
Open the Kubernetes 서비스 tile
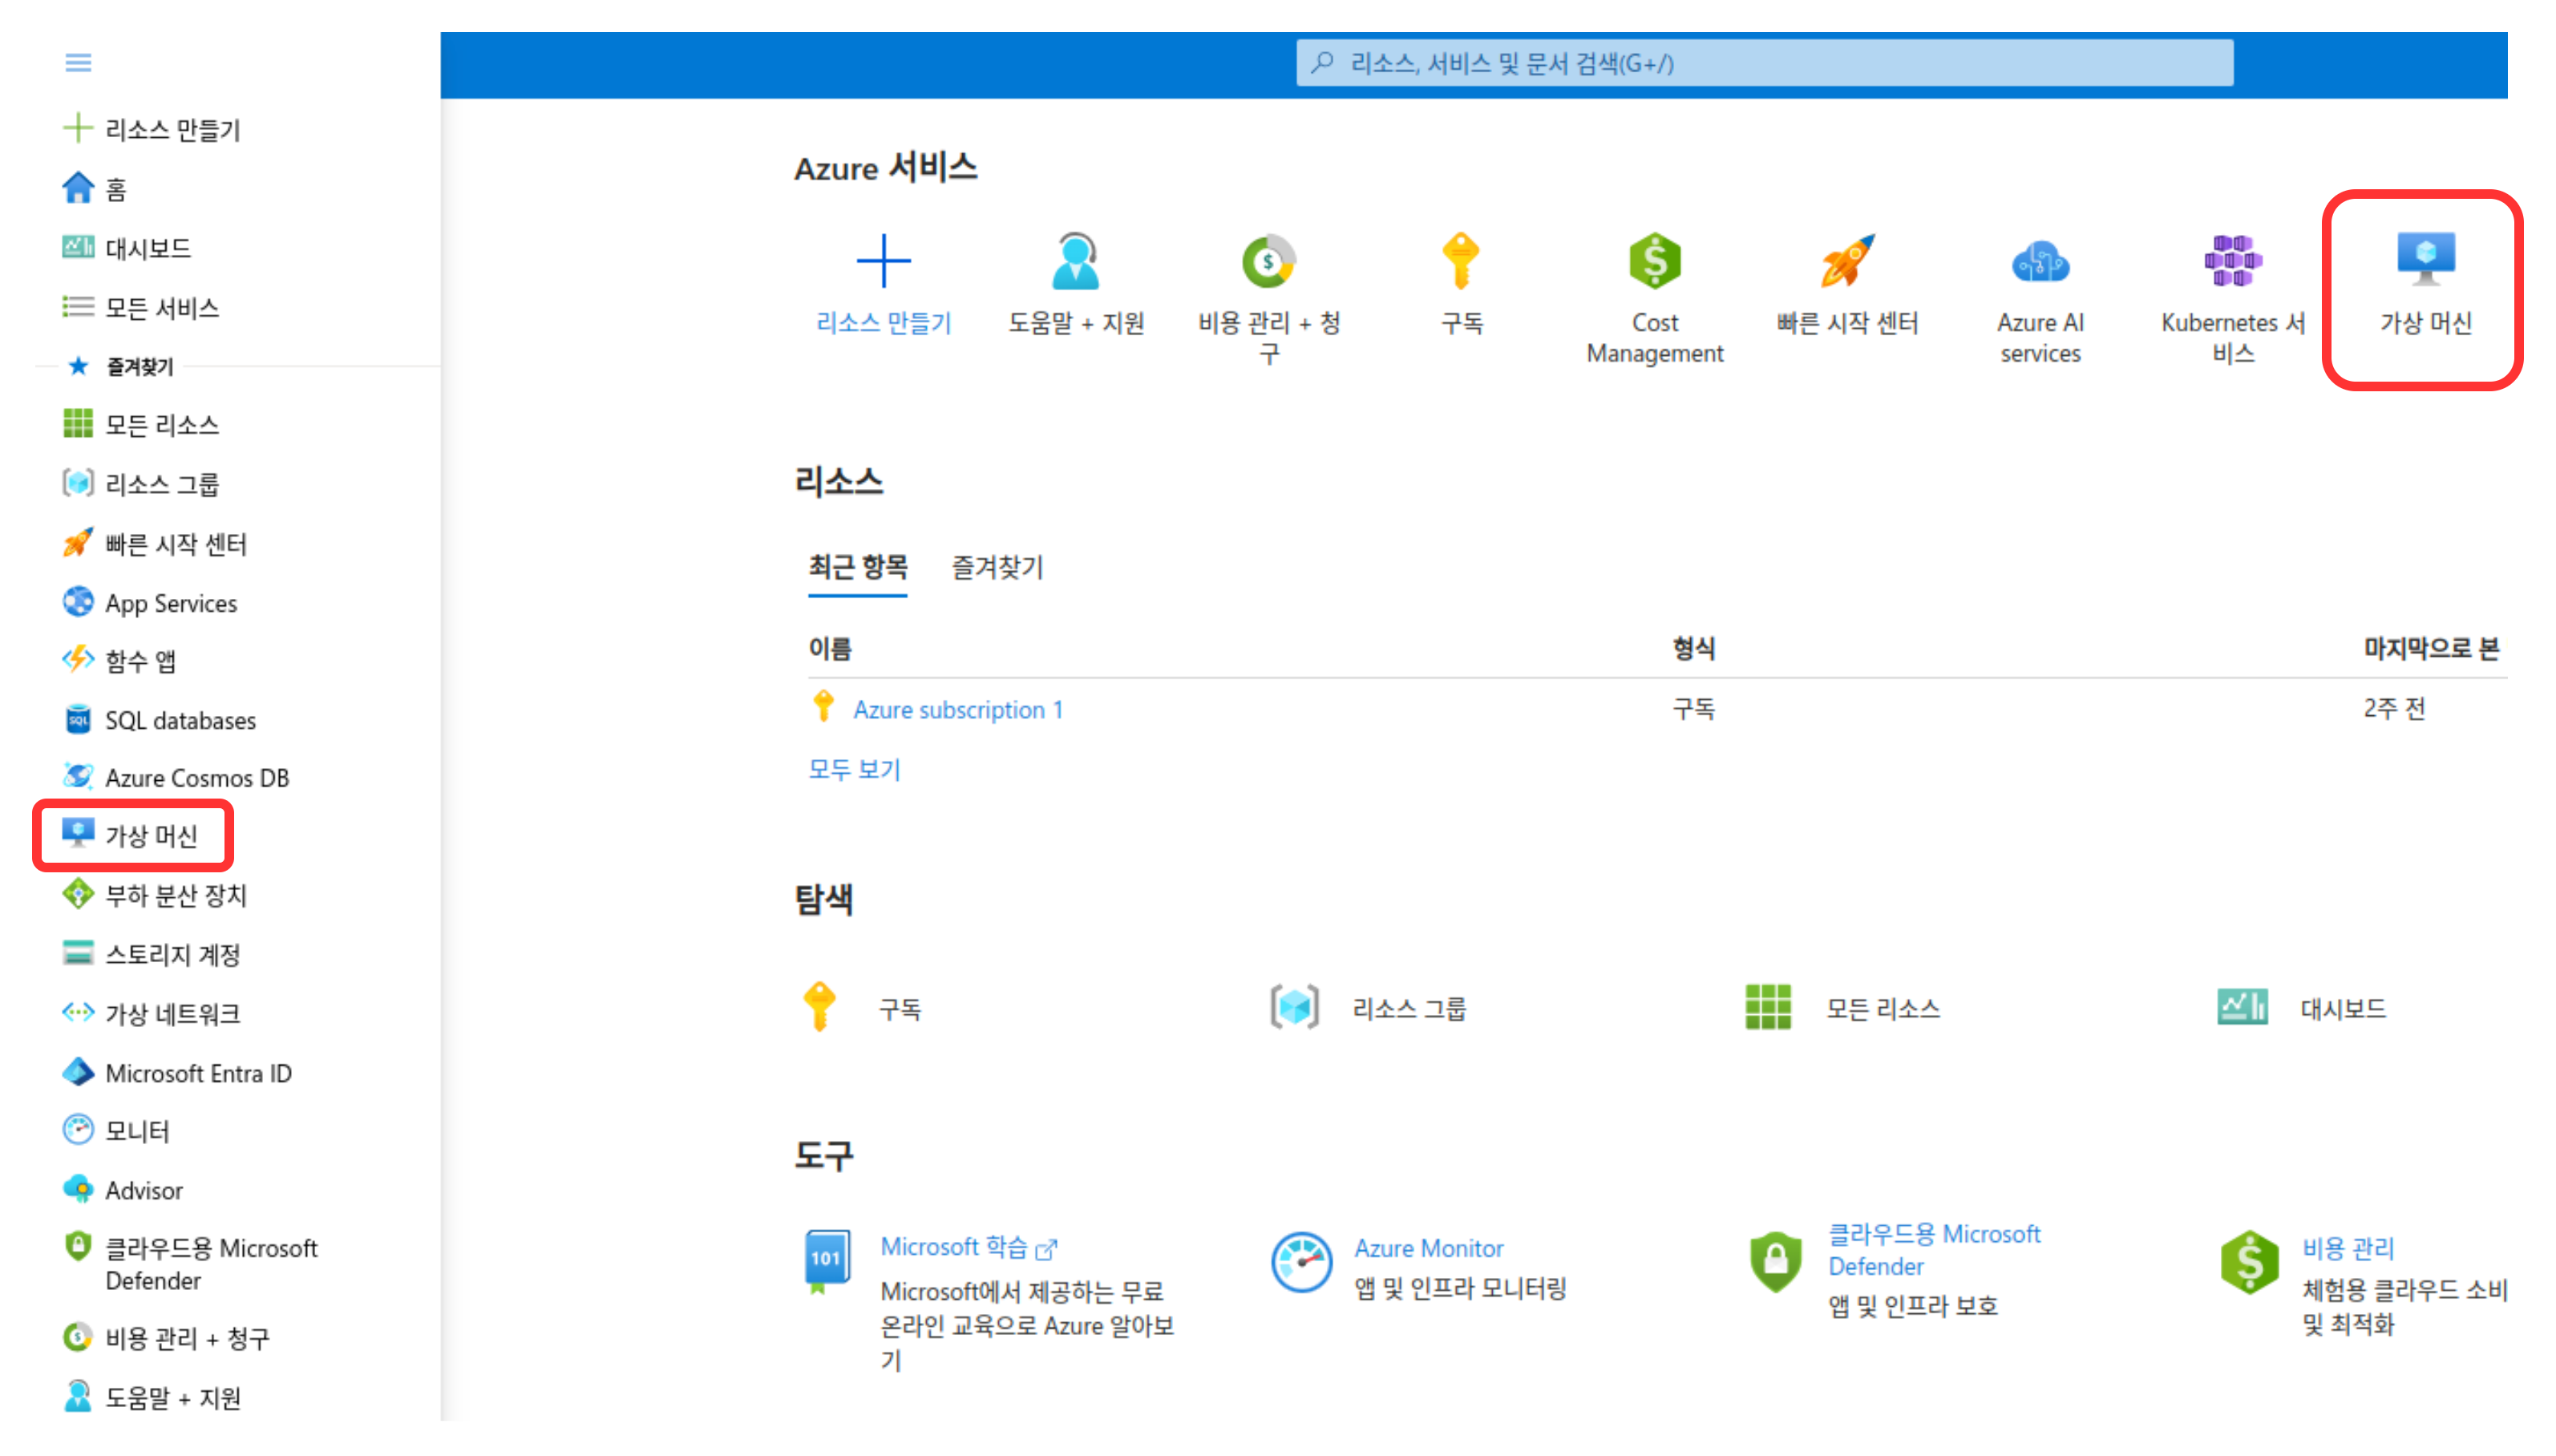pos(2233,298)
